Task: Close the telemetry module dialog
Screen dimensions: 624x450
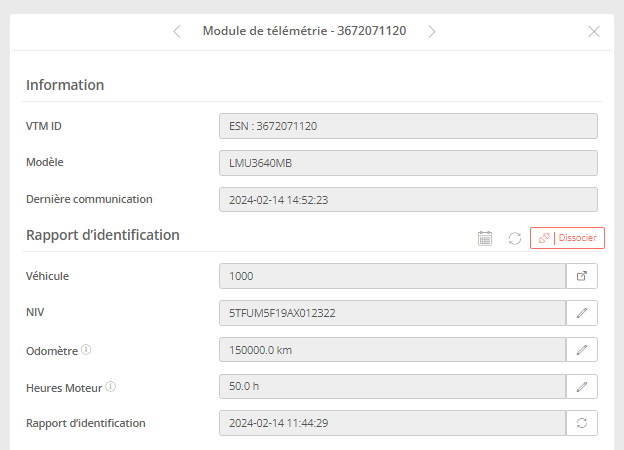Action: pyautogui.click(x=594, y=31)
